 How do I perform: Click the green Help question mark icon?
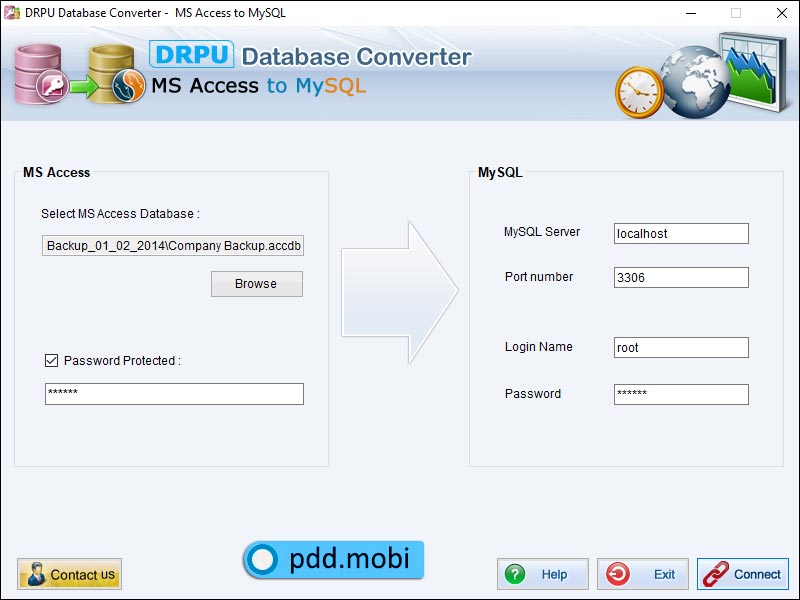(x=515, y=574)
